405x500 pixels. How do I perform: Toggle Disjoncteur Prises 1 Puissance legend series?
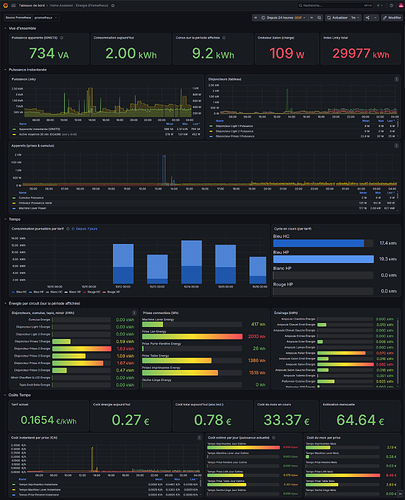click(x=235, y=136)
